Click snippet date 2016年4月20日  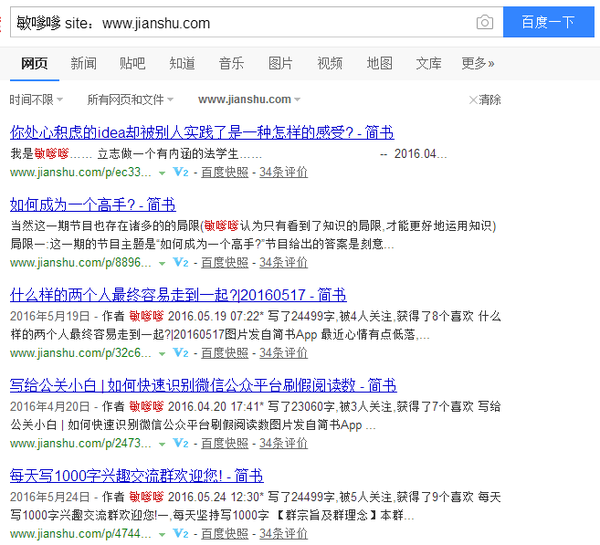(x=50, y=406)
